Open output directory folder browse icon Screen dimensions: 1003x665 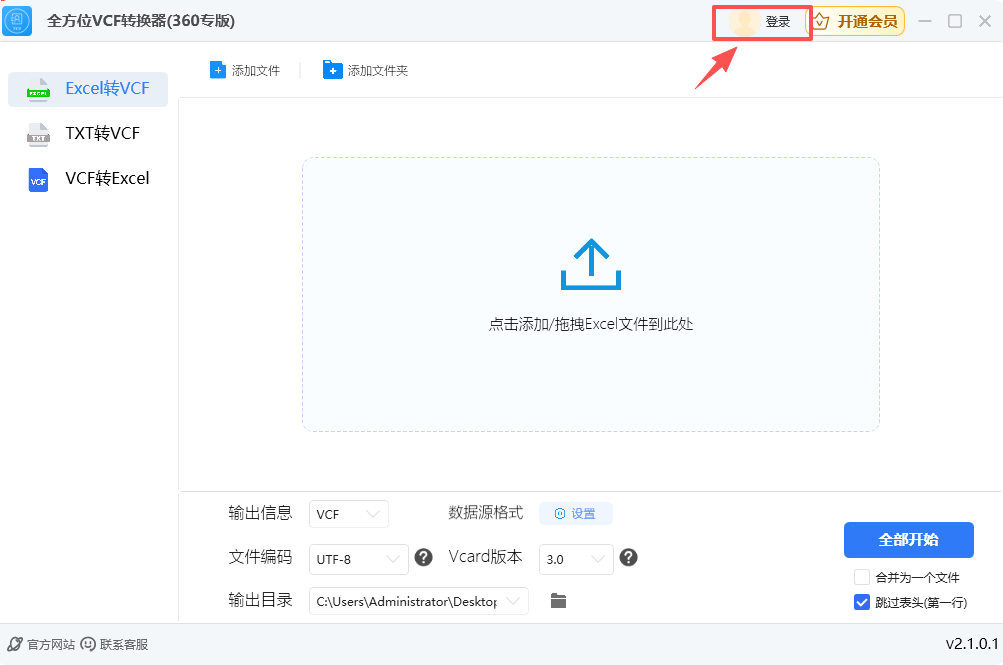coord(557,601)
